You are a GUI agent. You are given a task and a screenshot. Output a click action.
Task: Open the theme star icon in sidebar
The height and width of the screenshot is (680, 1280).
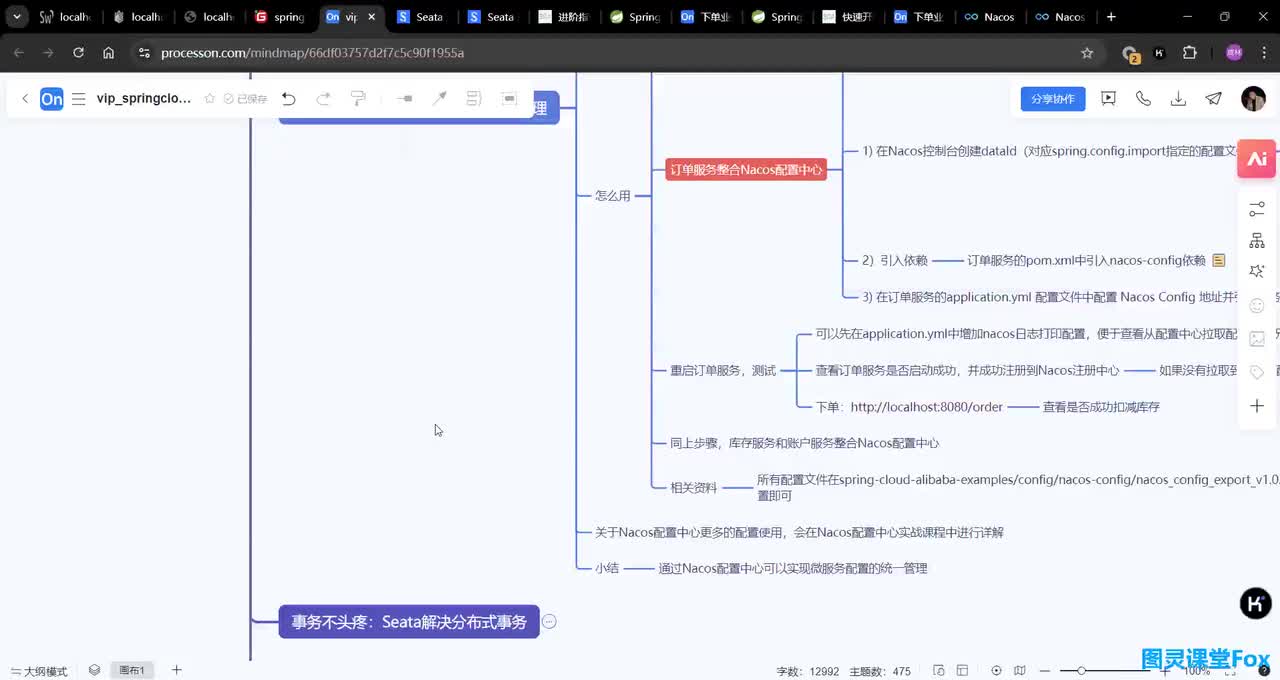tap(1257, 272)
